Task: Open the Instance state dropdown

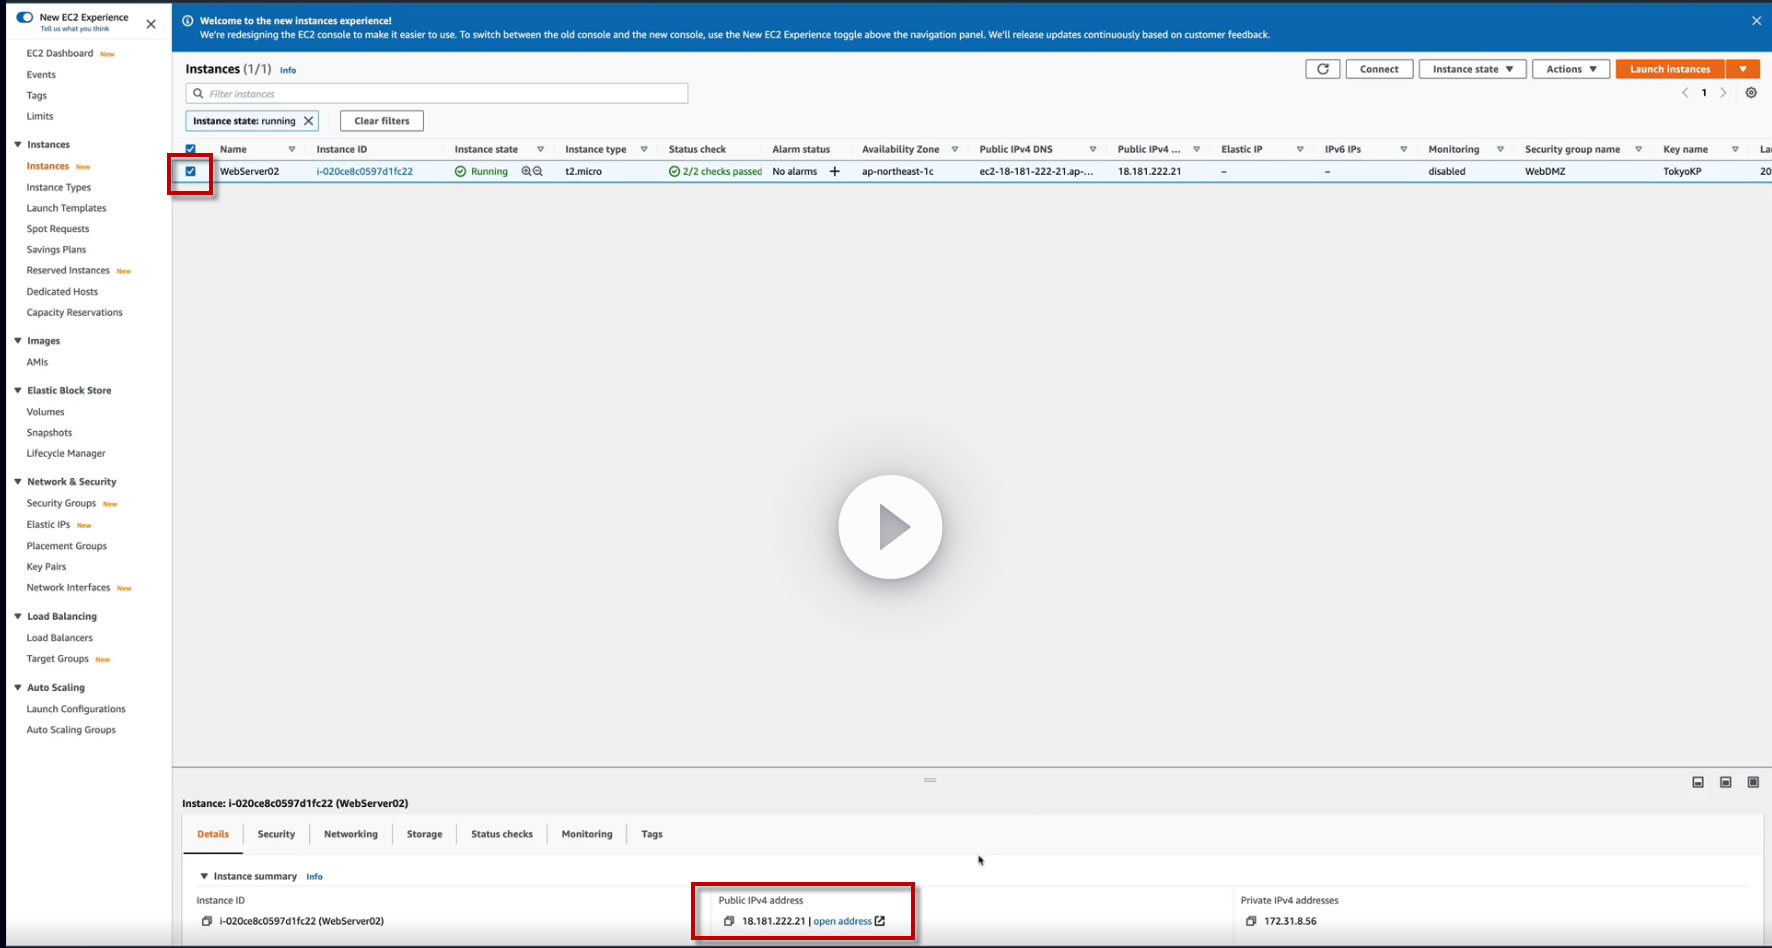Action: 1472,69
